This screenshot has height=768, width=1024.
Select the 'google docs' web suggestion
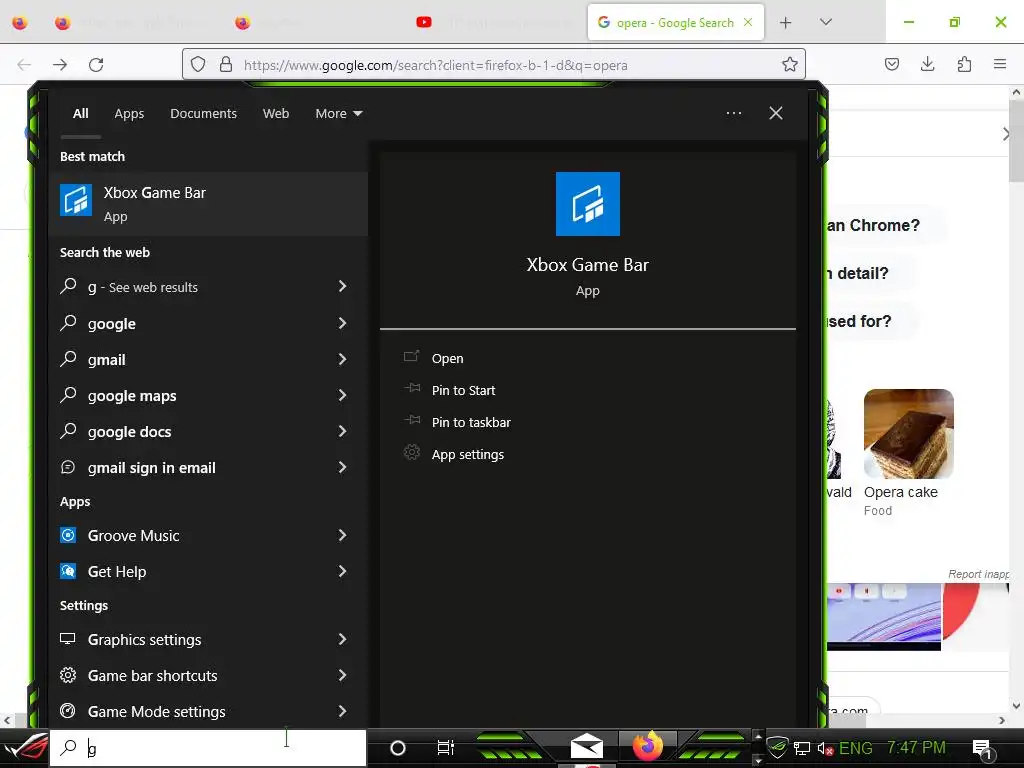(x=129, y=432)
